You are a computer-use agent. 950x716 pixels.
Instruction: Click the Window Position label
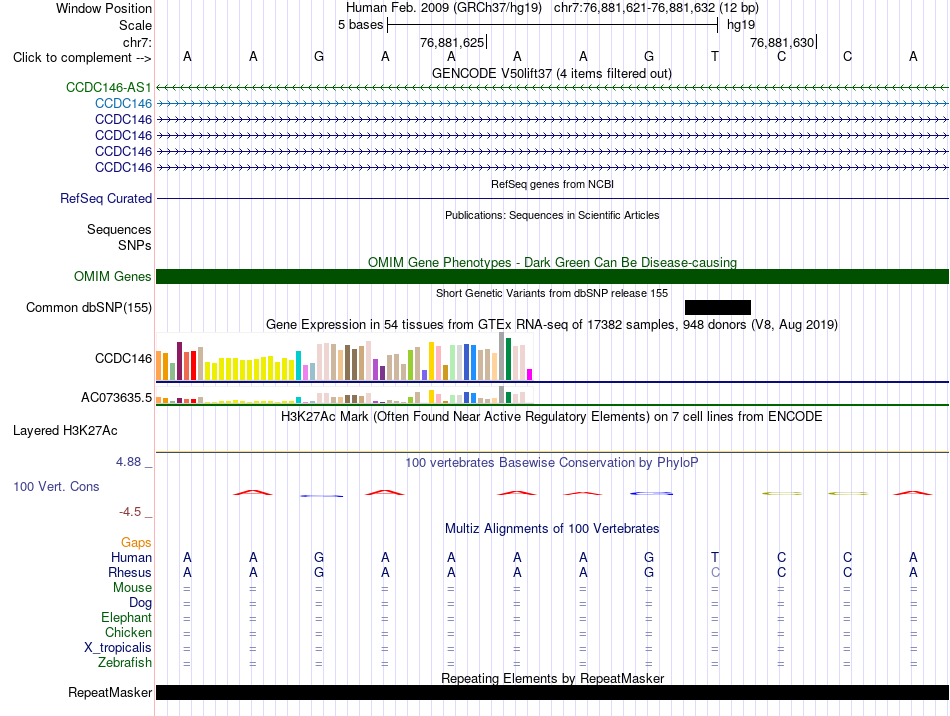[104, 8]
